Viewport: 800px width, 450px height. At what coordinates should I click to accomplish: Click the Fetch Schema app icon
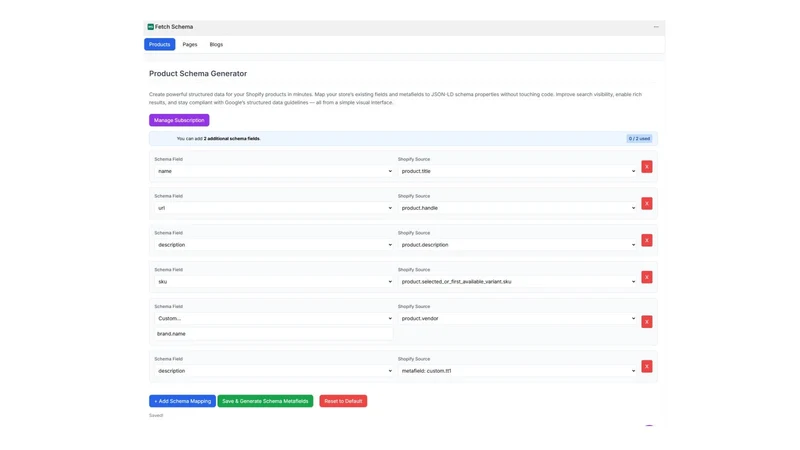151,27
